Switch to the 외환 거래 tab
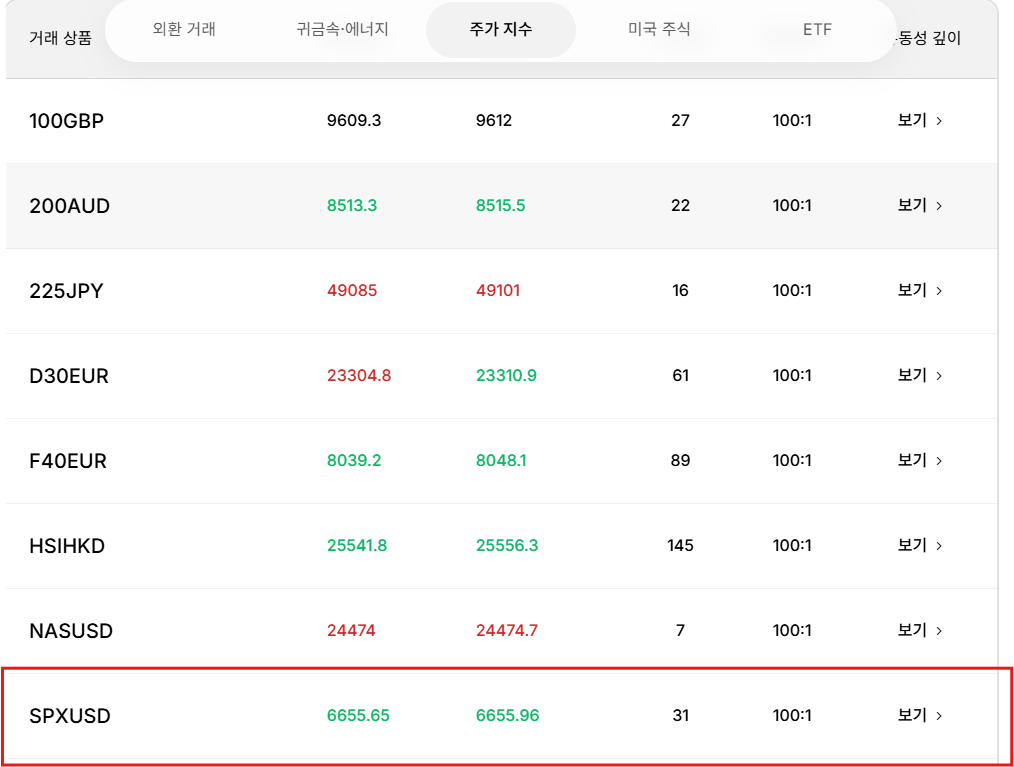The width and height of the screenshot is (1014, 767). point(184,29)
